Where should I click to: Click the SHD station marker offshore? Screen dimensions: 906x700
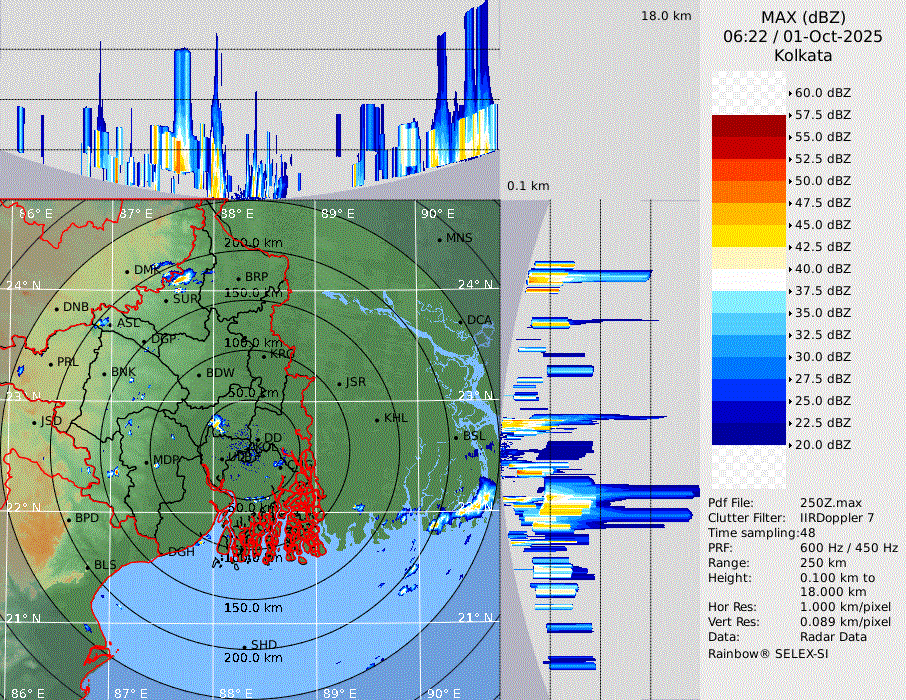click(244, 645)
